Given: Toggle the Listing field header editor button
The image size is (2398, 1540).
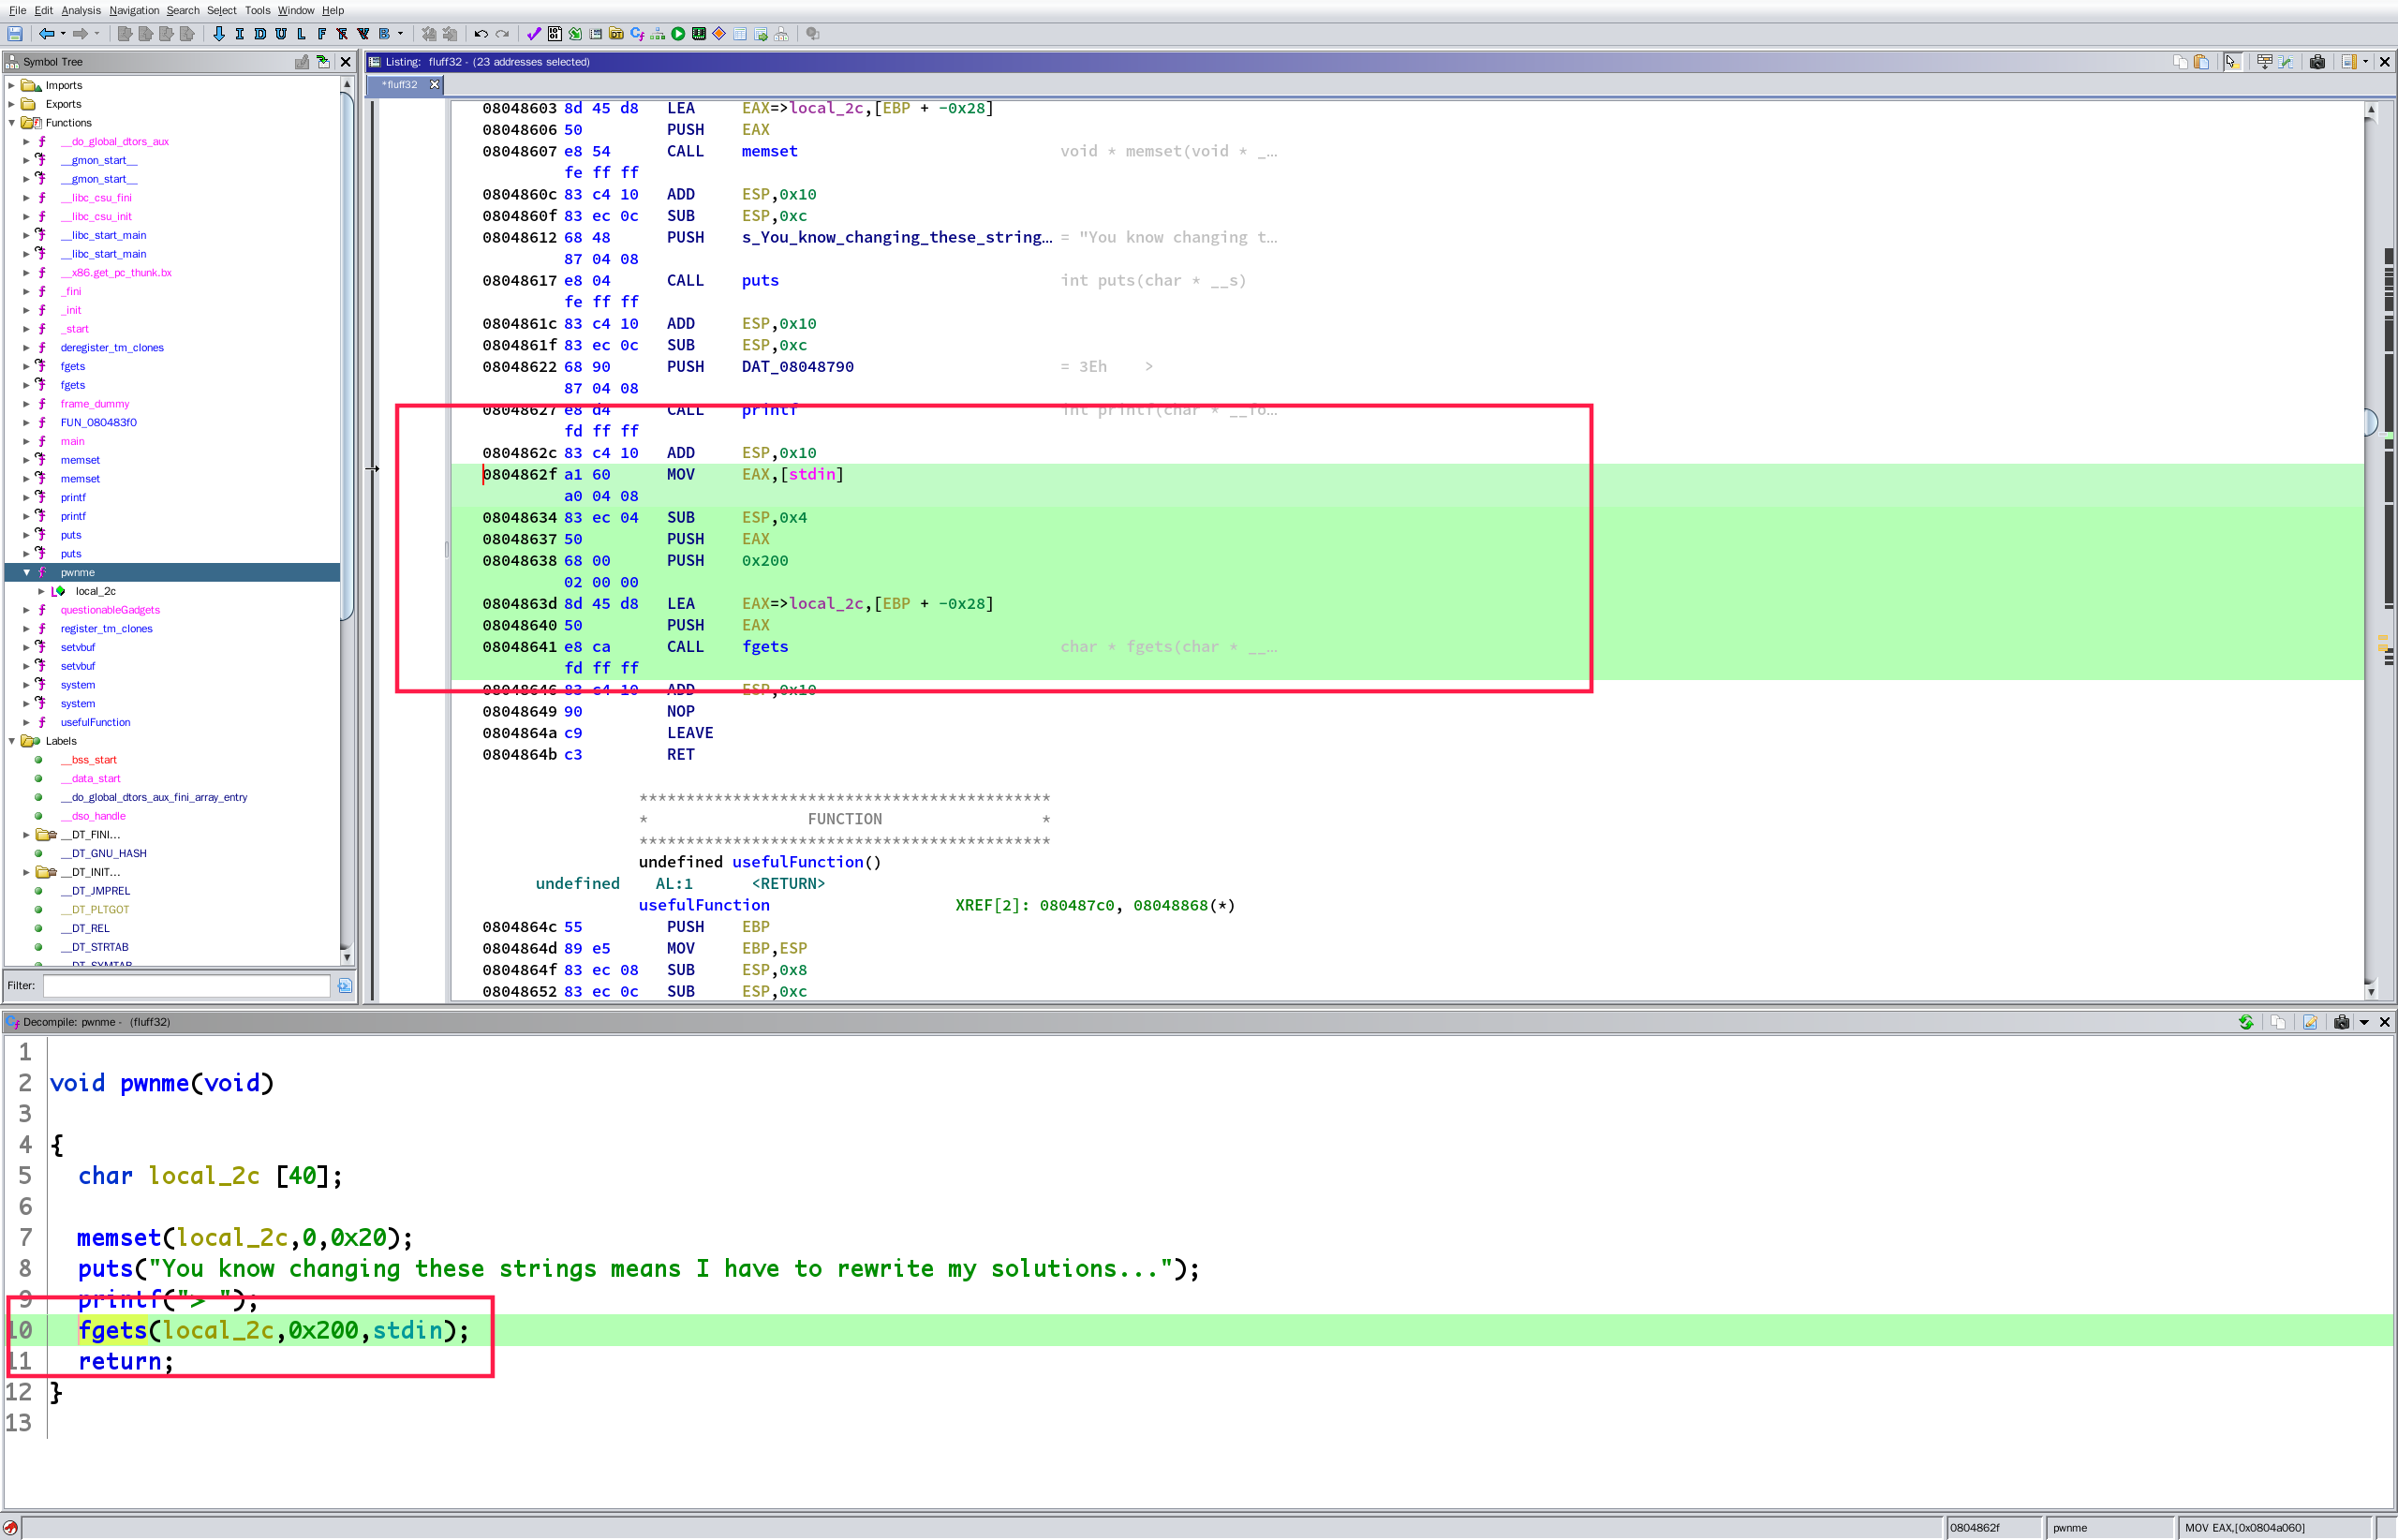Looking at the screenshot, I should [x=2265, y=62].
